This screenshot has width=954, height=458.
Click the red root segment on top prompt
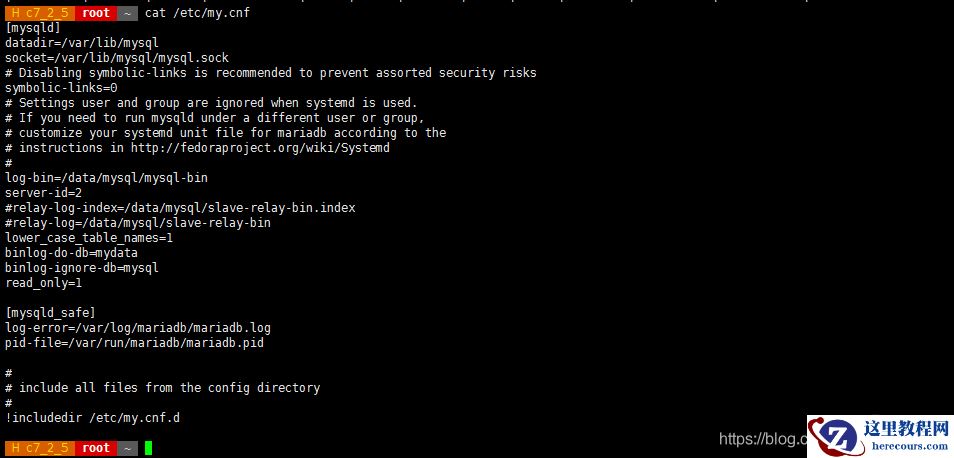click(96, 13)
